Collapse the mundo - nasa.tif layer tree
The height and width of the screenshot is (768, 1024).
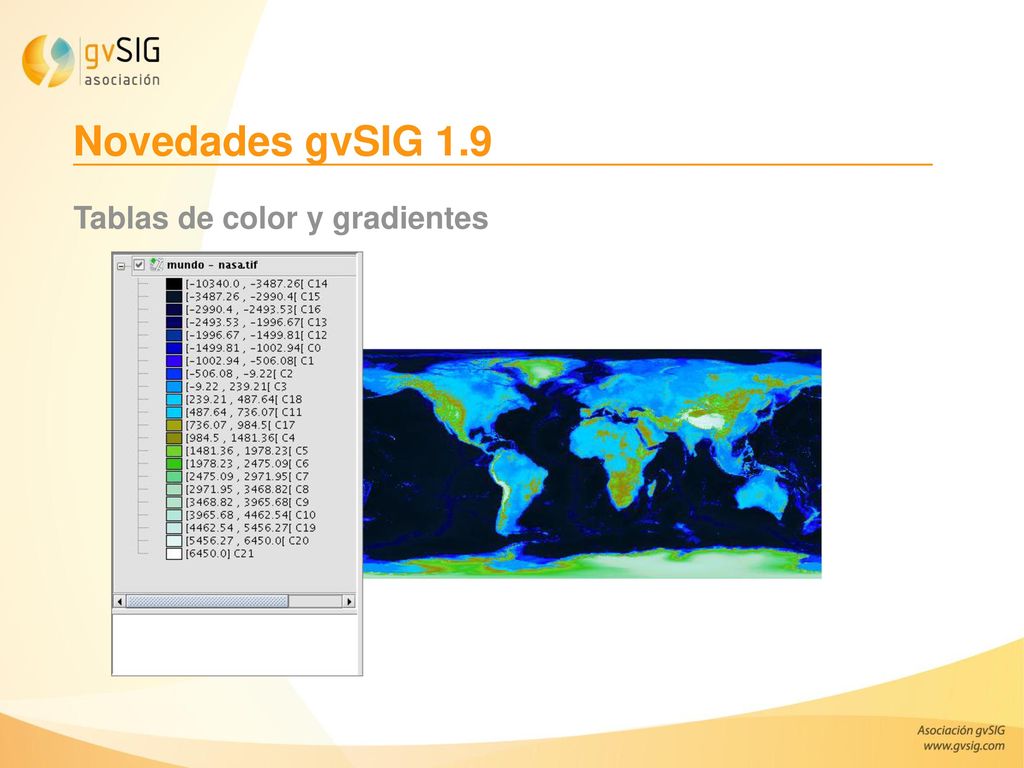click(121, 266)
